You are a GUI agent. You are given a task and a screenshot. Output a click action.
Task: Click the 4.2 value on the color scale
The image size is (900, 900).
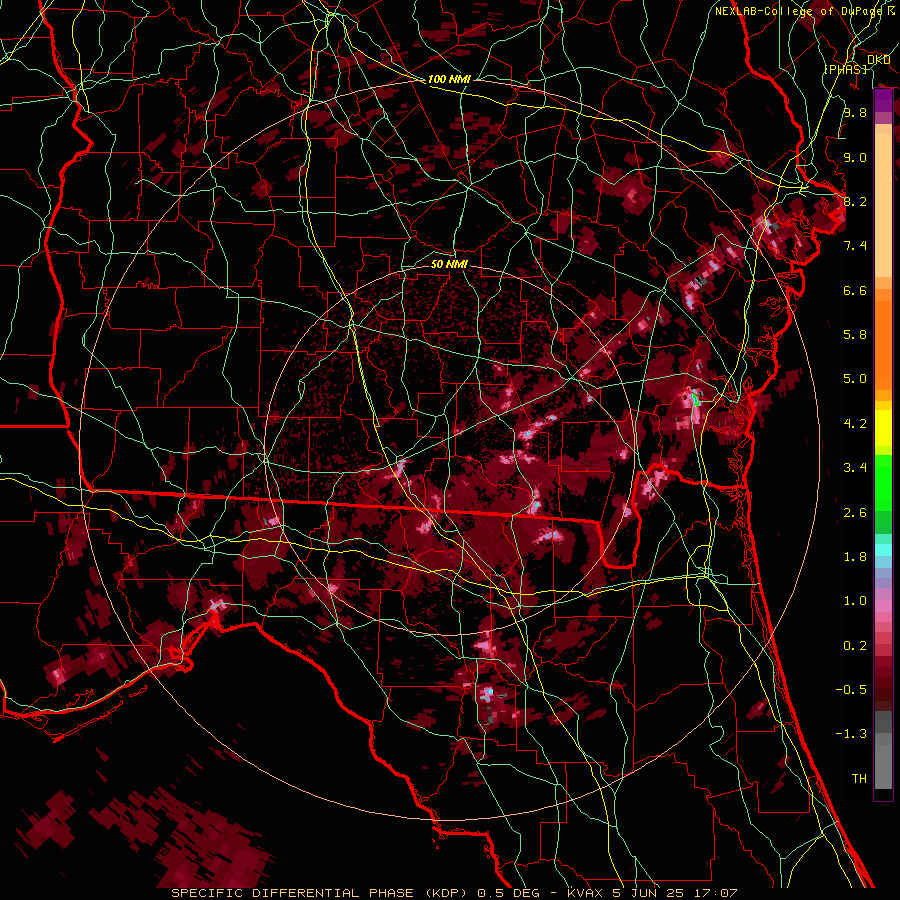(x=855, y=424)
